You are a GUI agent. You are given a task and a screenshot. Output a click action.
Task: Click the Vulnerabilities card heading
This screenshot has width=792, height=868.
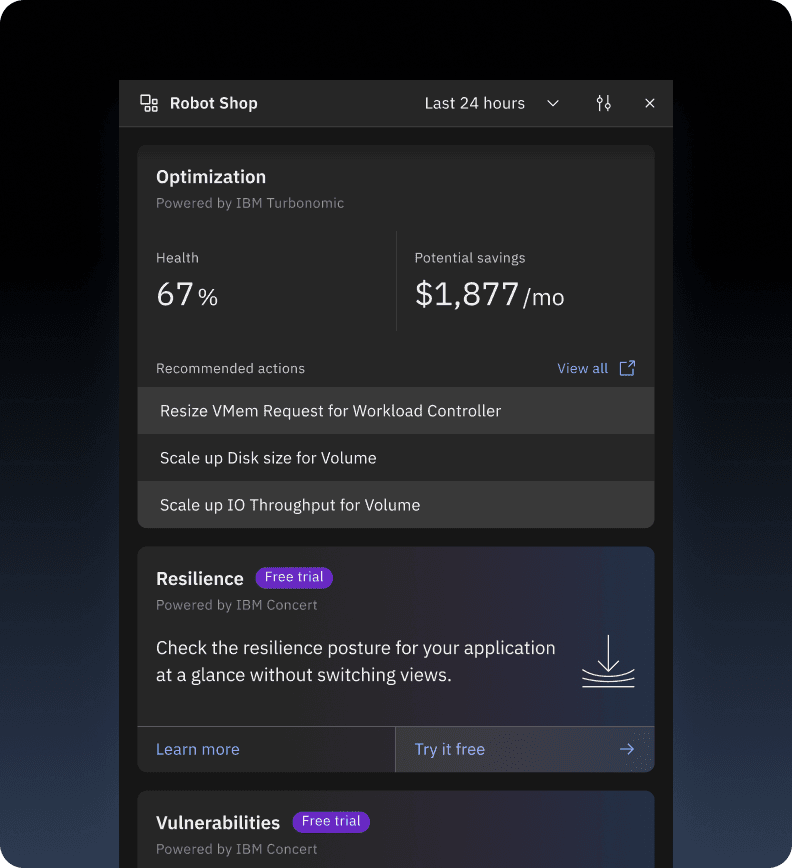click(218, 823)
